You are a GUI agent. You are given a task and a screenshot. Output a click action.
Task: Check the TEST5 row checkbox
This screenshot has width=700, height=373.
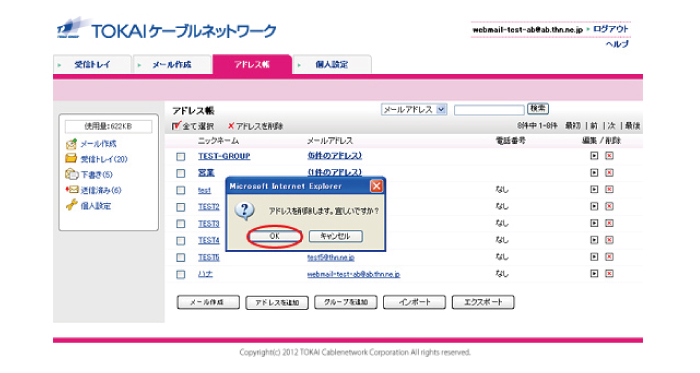click(x=180, y=257)
